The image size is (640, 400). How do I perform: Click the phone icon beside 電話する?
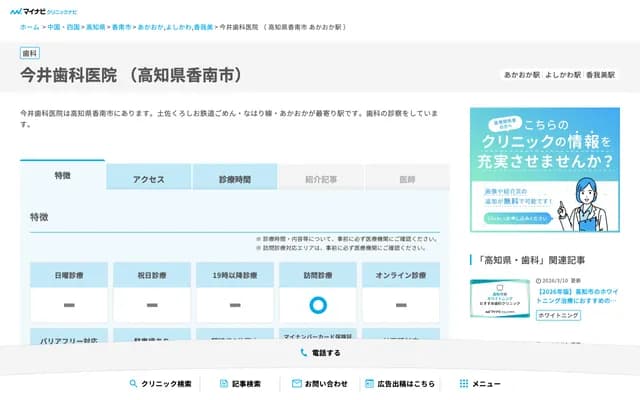[303, 353]
